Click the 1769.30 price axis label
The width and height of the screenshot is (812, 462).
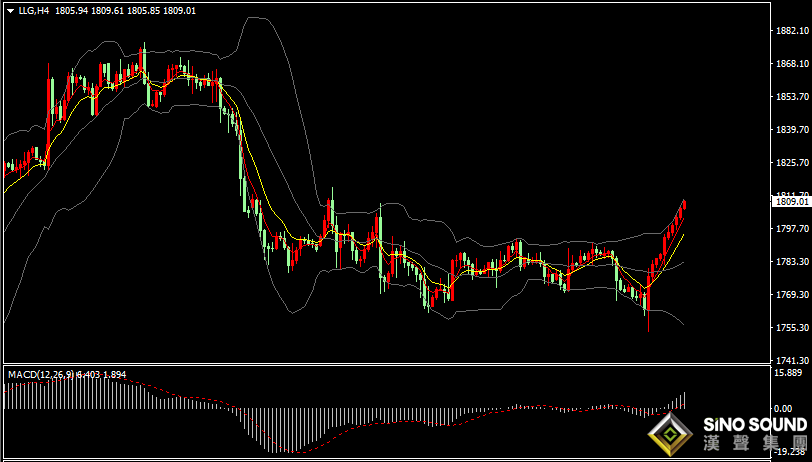tap(791, 295)
